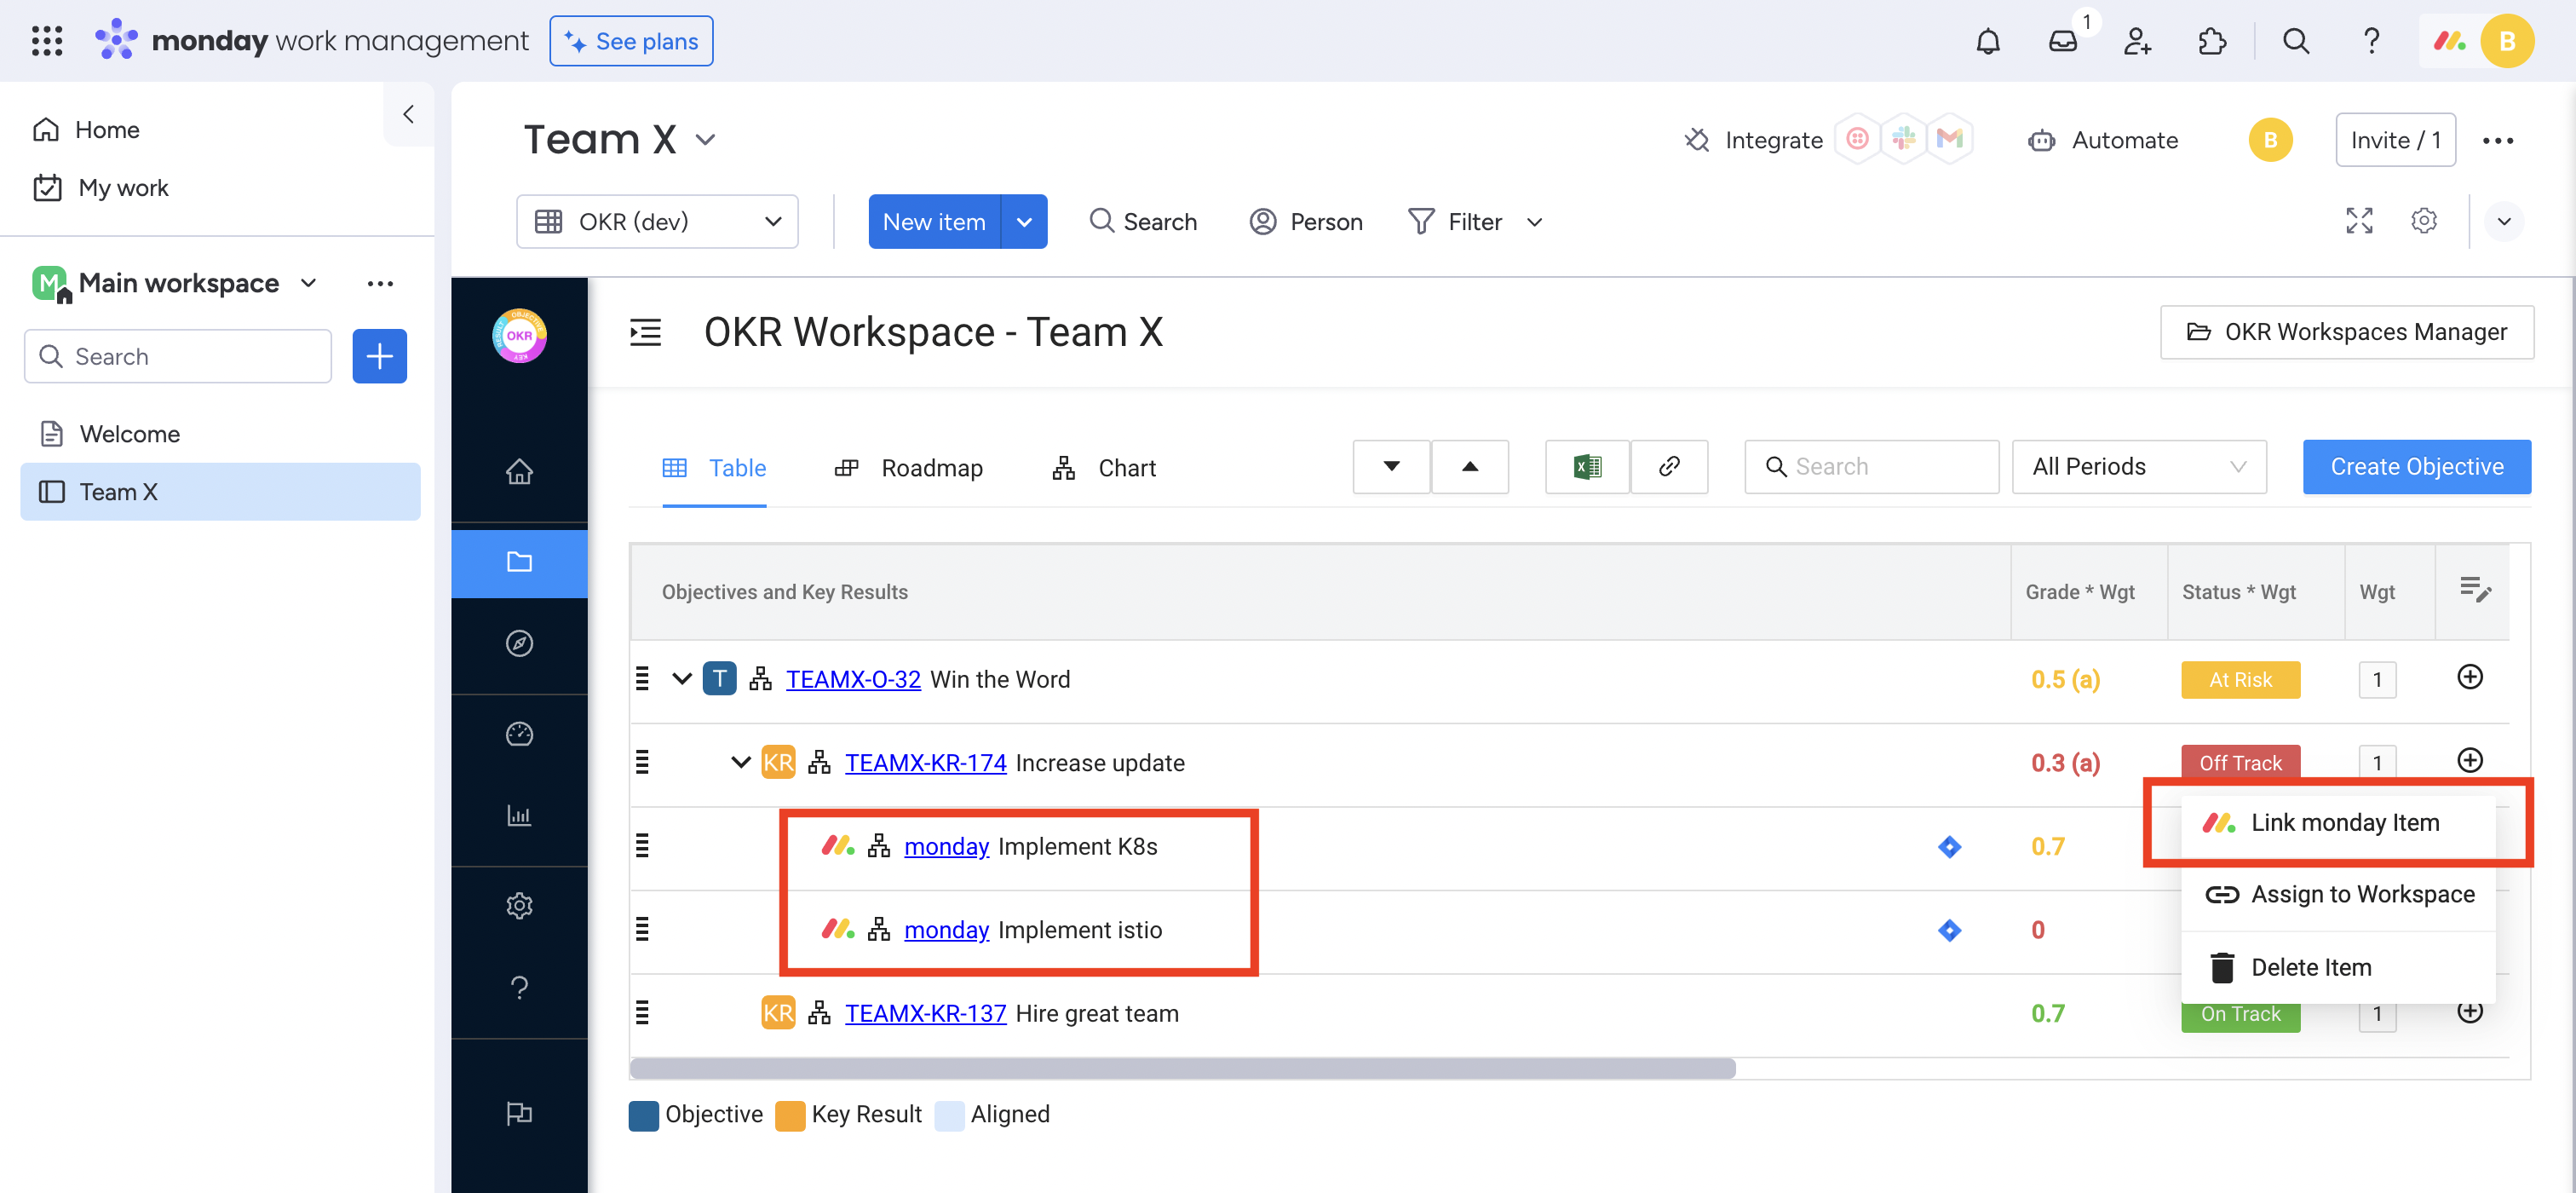This screenshot has height=1193, width=2576.
Task: Open the dashboard gauge icon in sidebar
Action: point(519,734)
